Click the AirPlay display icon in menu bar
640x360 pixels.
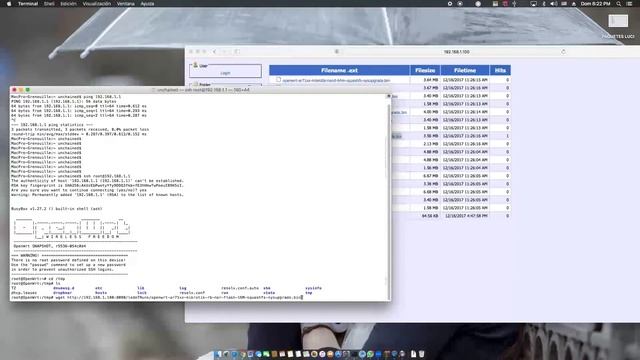533,4
